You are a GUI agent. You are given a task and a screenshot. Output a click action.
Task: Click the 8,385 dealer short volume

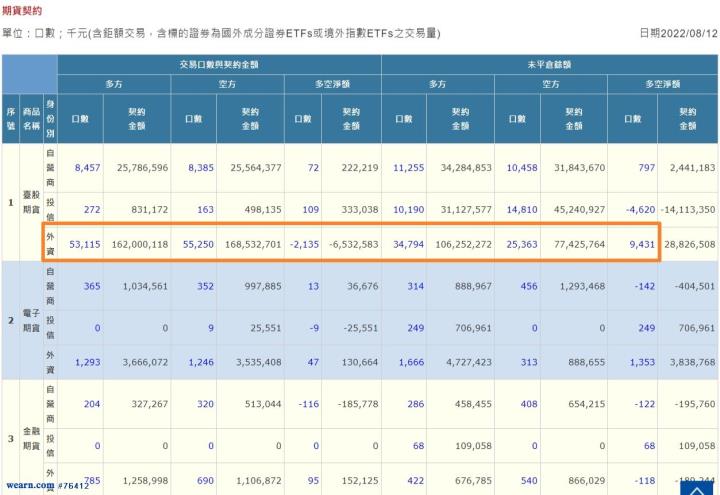tap(202, 168)
